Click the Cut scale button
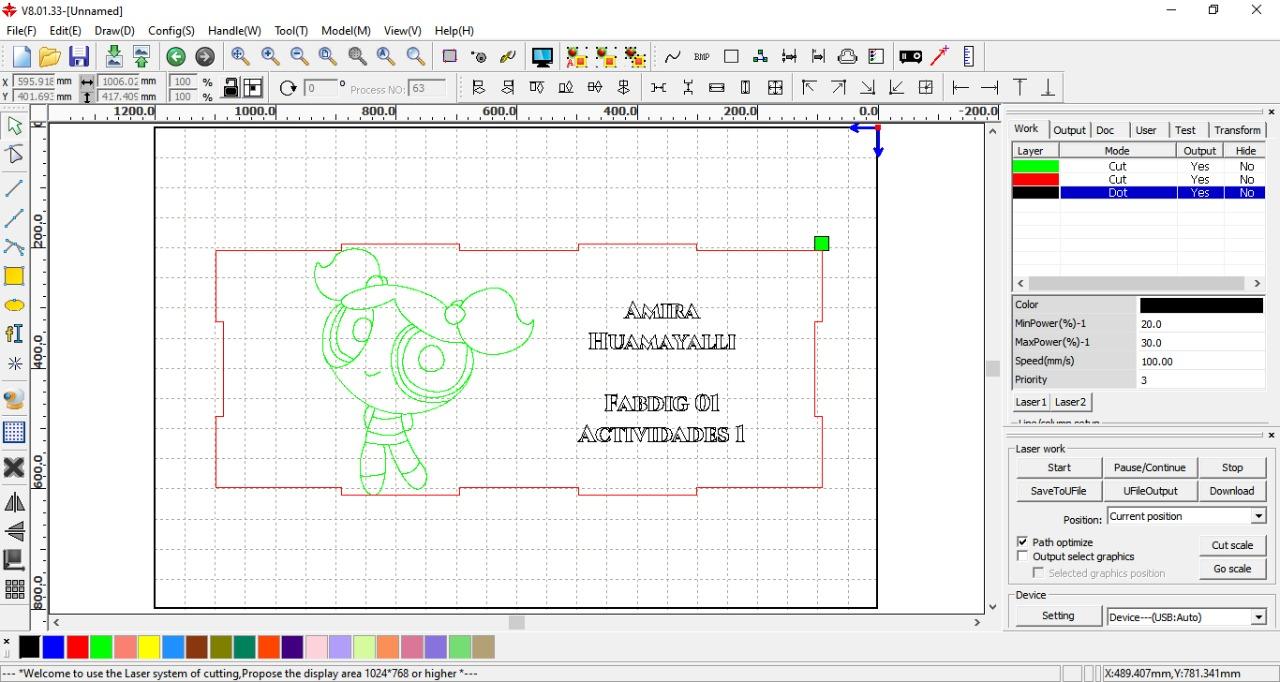This screenshot has width=1280, height=682. 1232,545
